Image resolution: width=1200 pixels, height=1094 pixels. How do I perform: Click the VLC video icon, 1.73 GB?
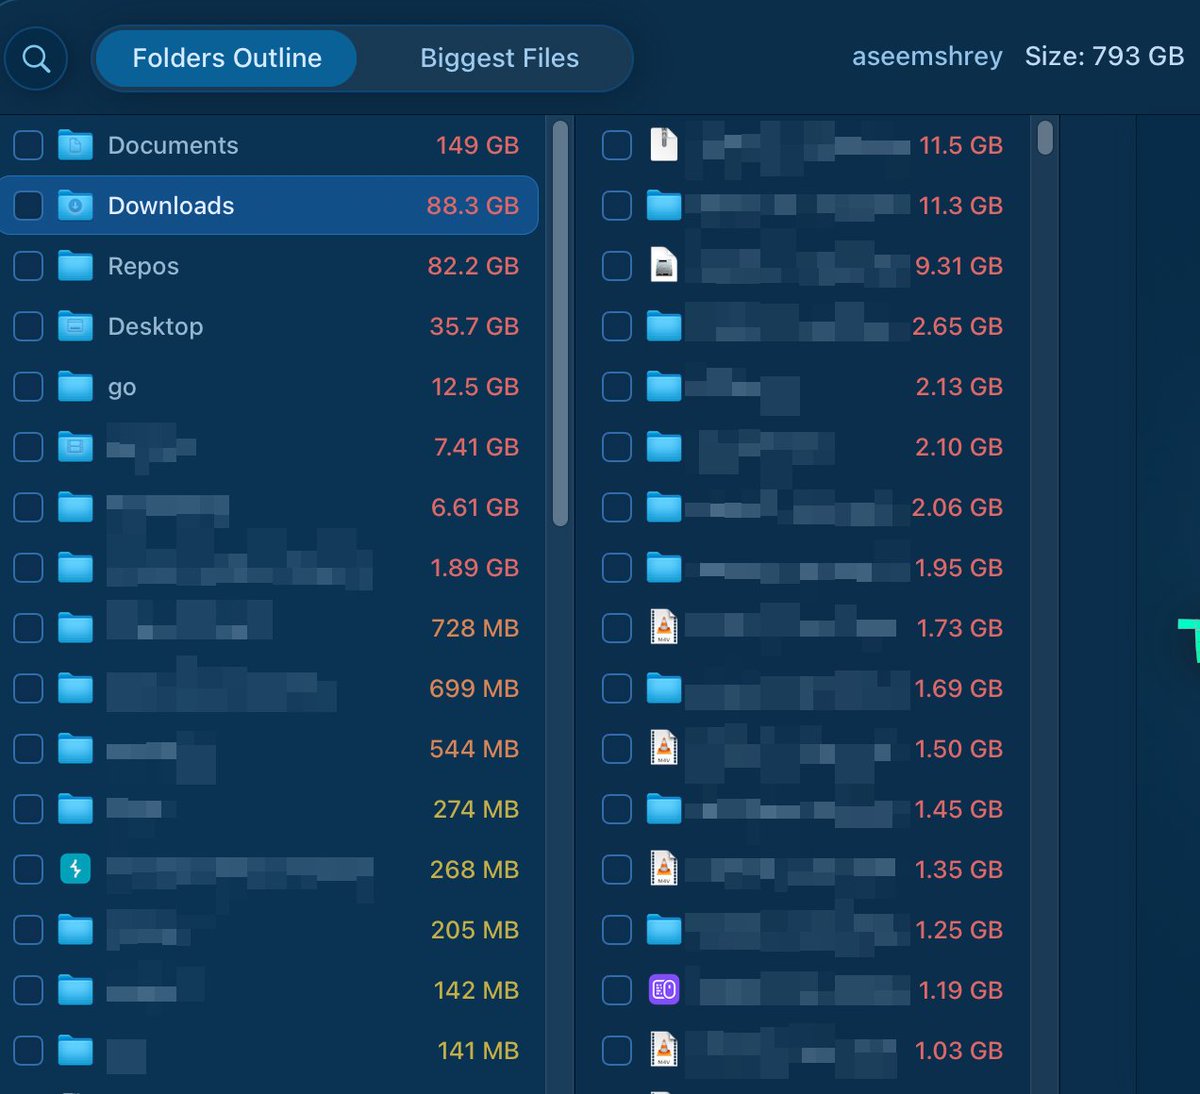tap(664, 628)
